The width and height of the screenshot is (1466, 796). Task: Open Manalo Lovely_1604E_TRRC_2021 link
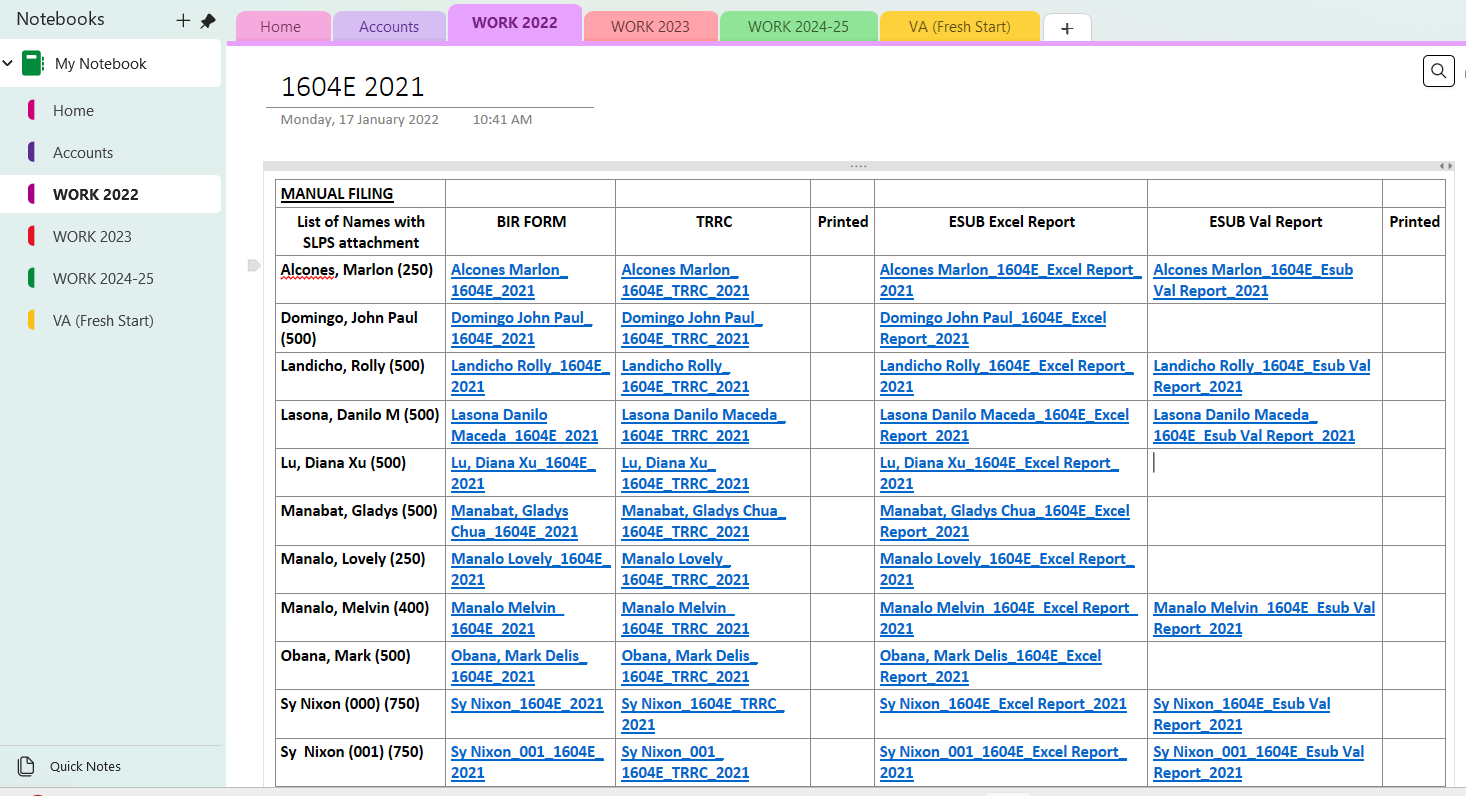685,569
